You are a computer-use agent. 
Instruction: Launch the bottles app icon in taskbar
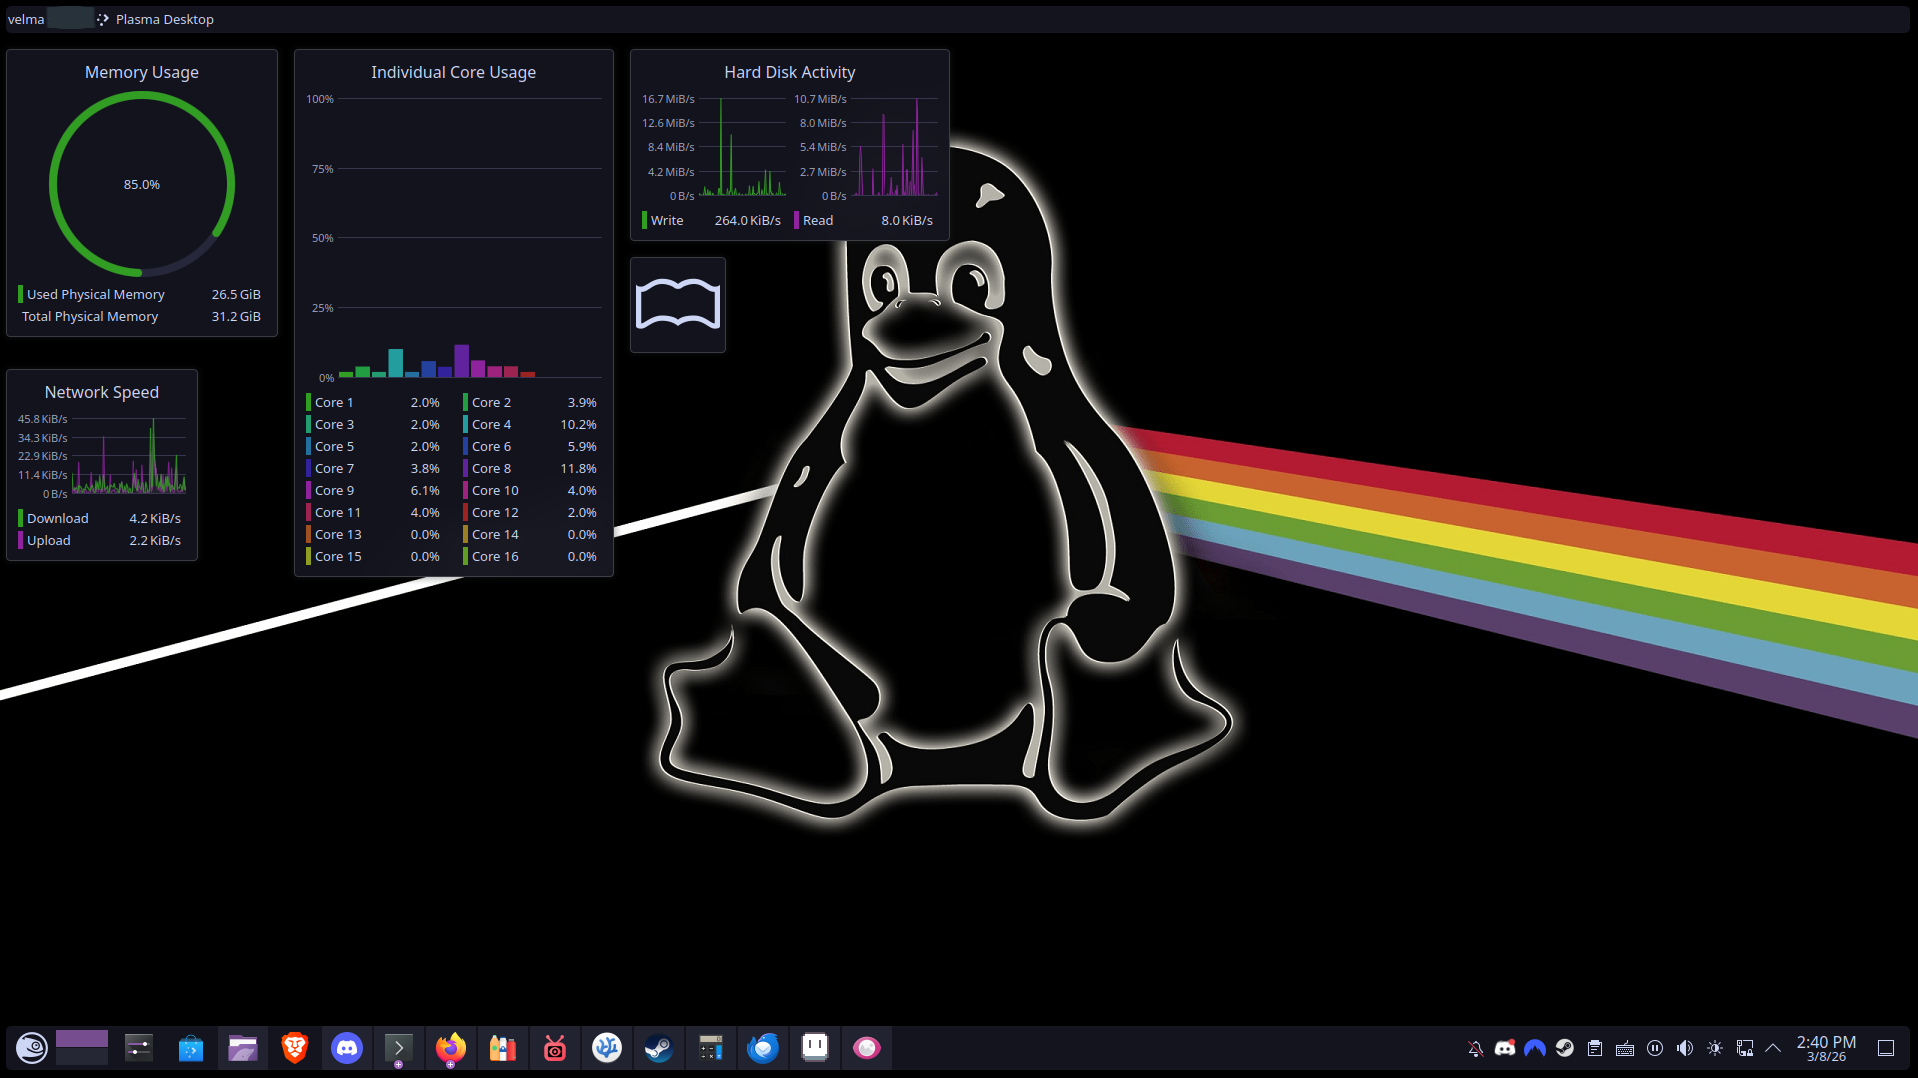pos(503,1048)
